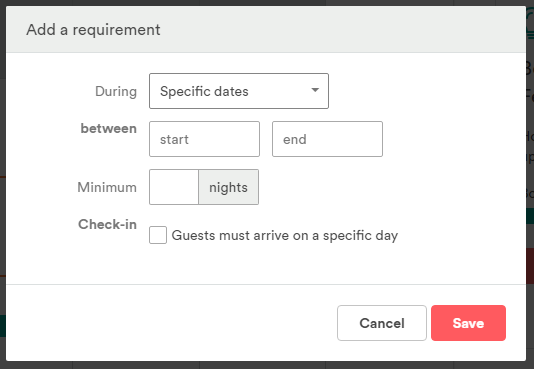This screenshot has height=369, width=534.
Task: Cancel the Add a requirement dialog
Action: click(382, 323)
